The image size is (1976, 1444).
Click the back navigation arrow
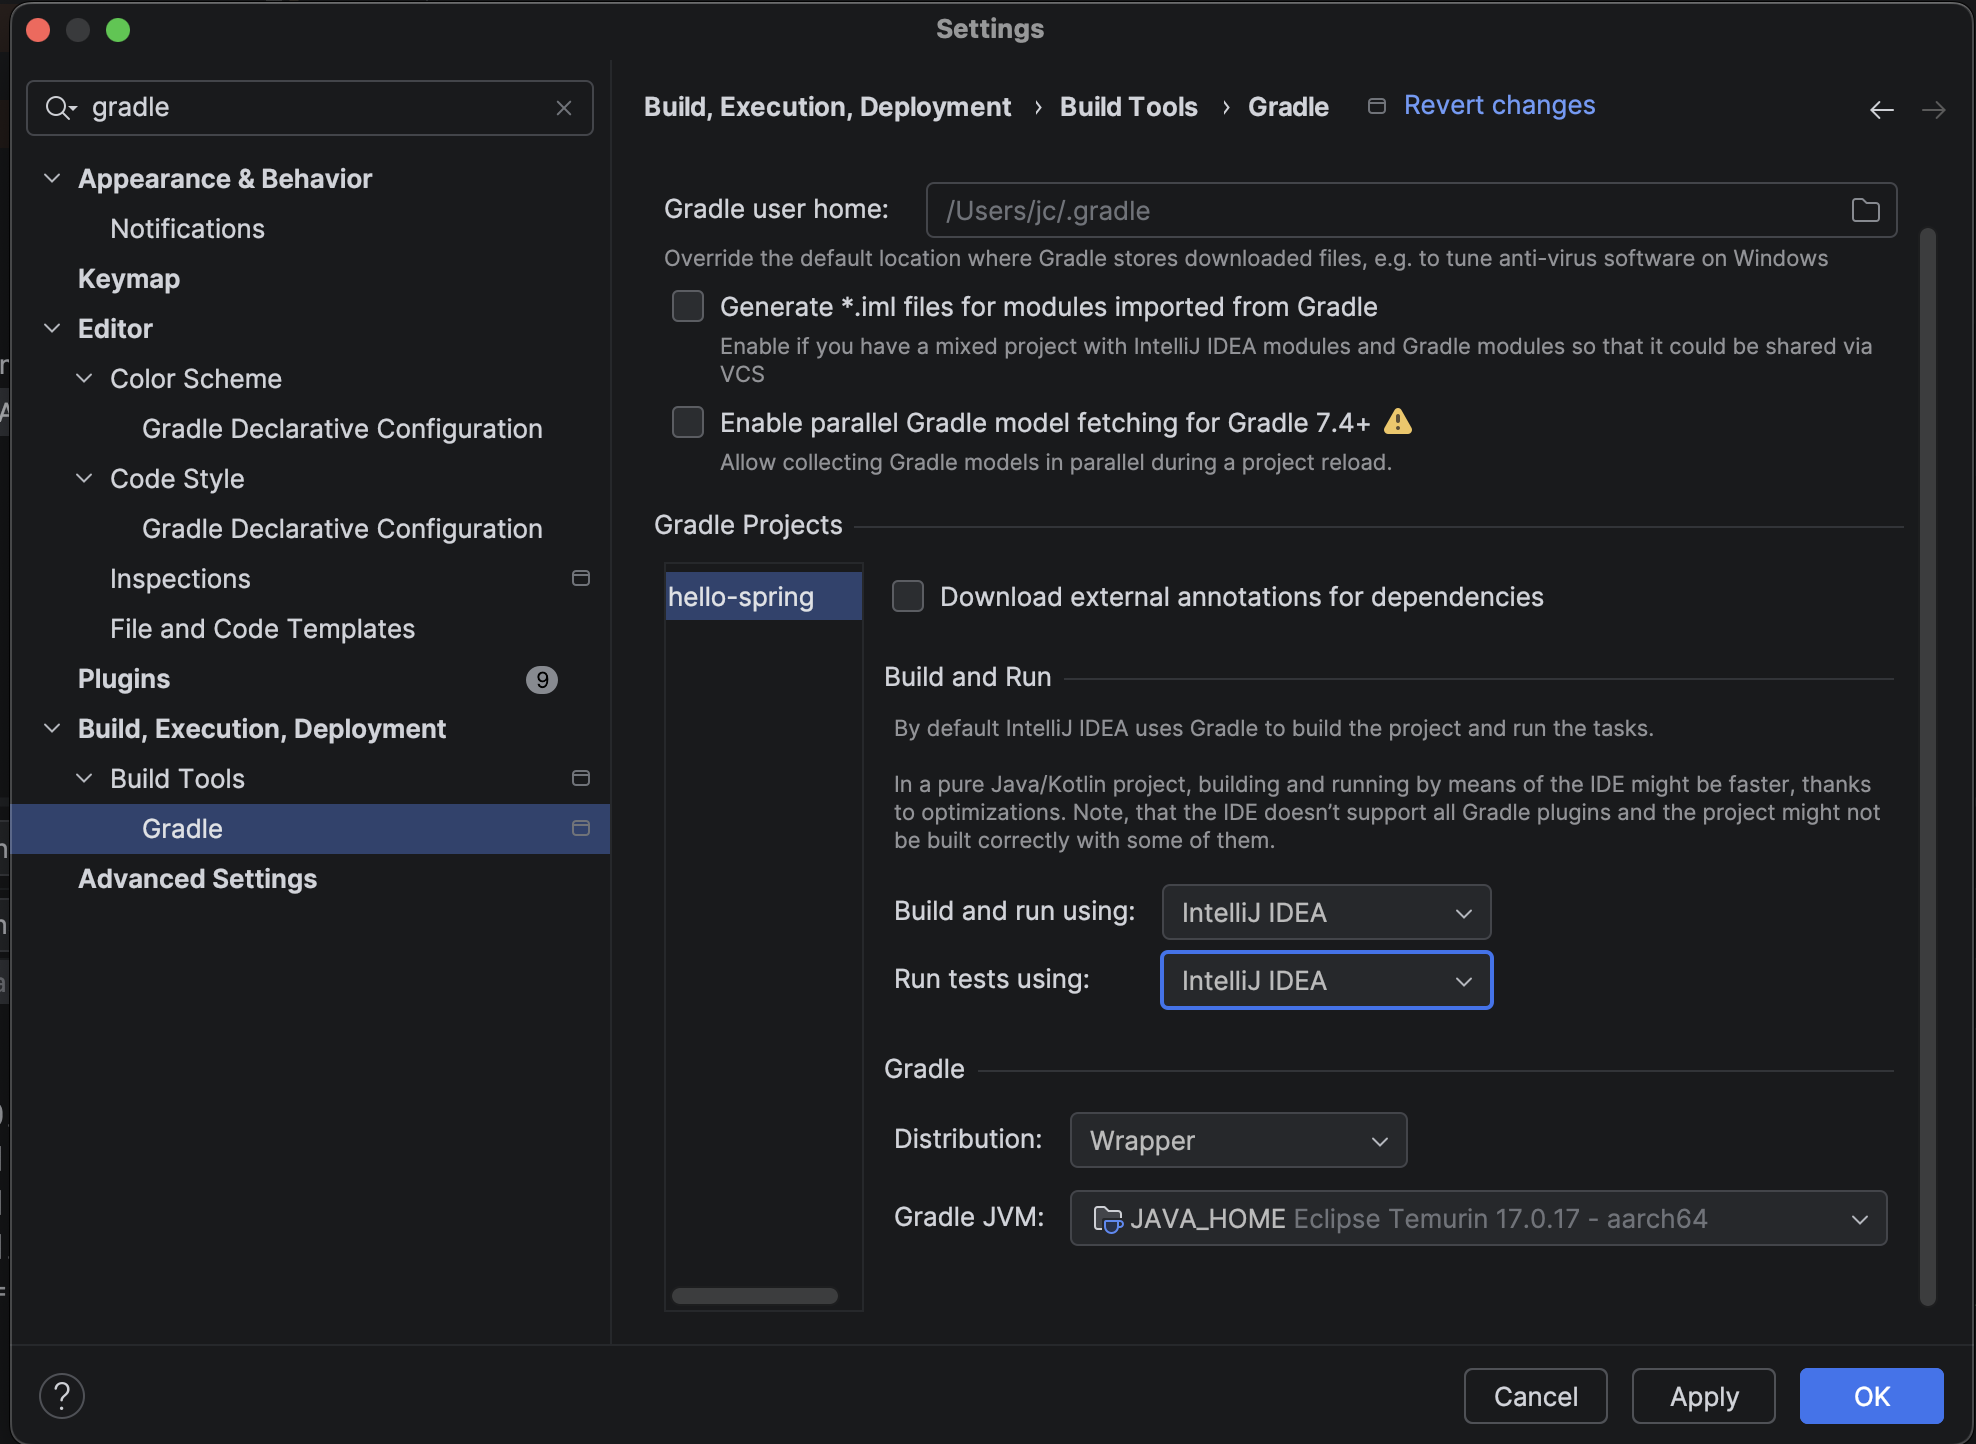(1881, 109)
